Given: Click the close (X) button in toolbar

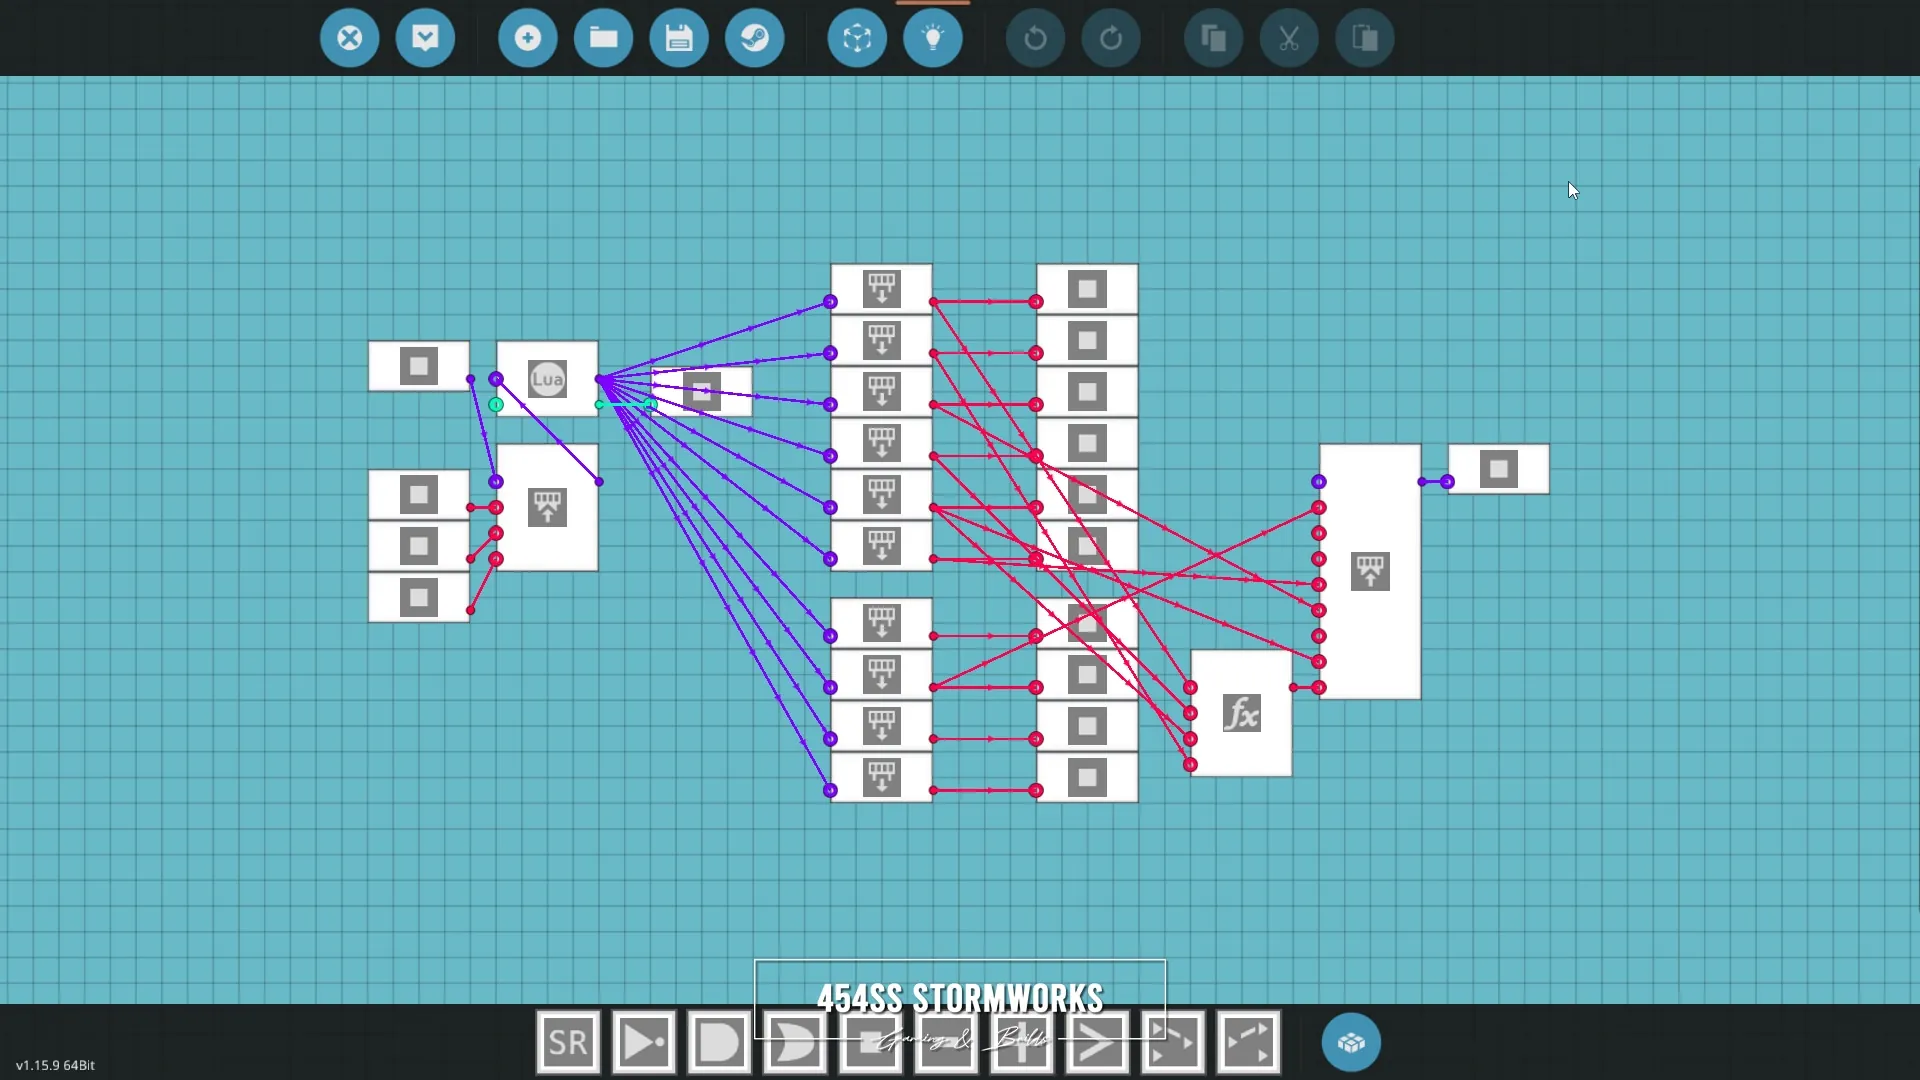Looking at the screenshot, I should (x=349, y=38).
